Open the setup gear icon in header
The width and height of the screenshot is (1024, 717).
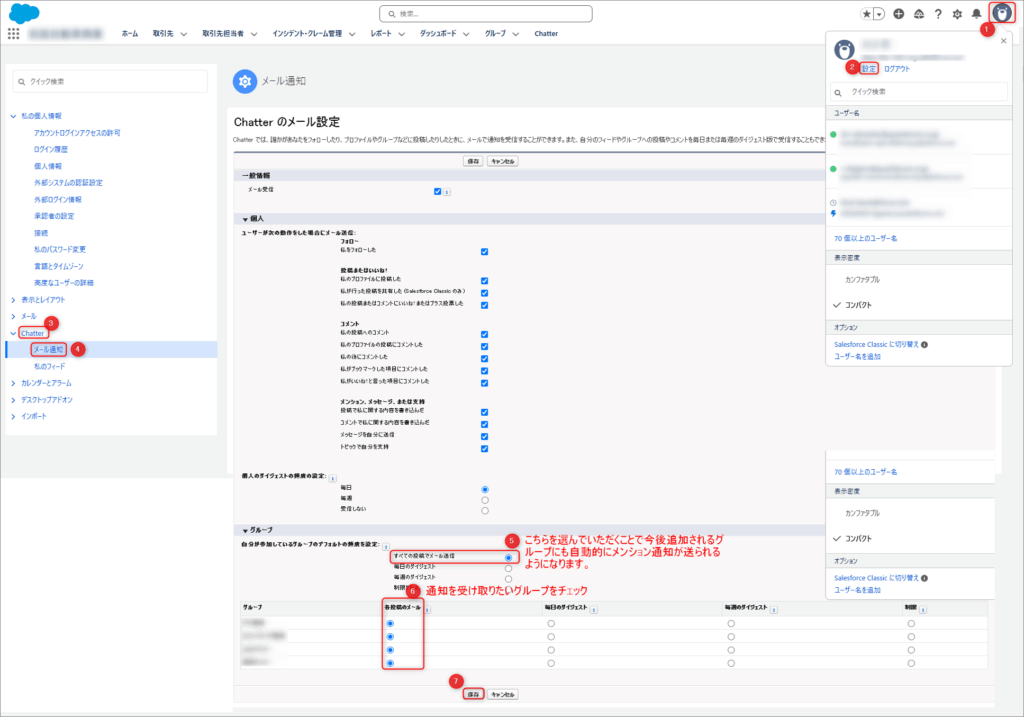coord(957,14)
